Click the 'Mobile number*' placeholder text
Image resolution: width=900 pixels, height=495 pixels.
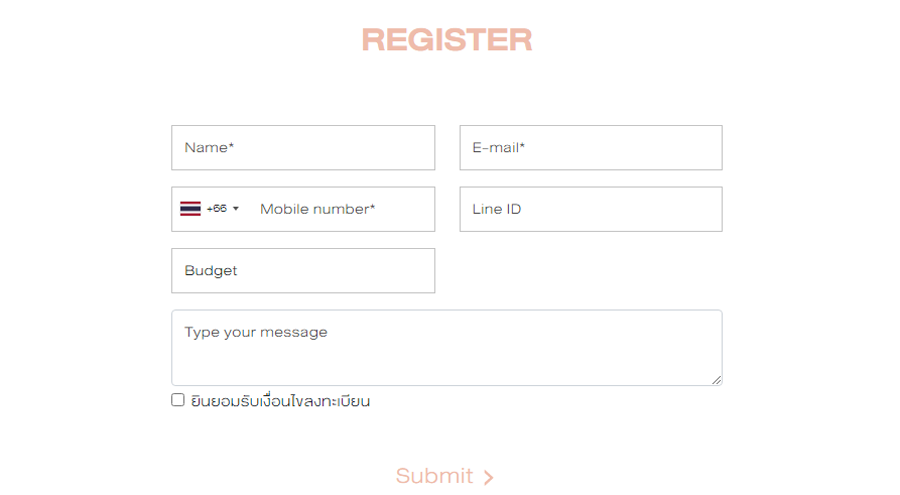coord(317,209)
